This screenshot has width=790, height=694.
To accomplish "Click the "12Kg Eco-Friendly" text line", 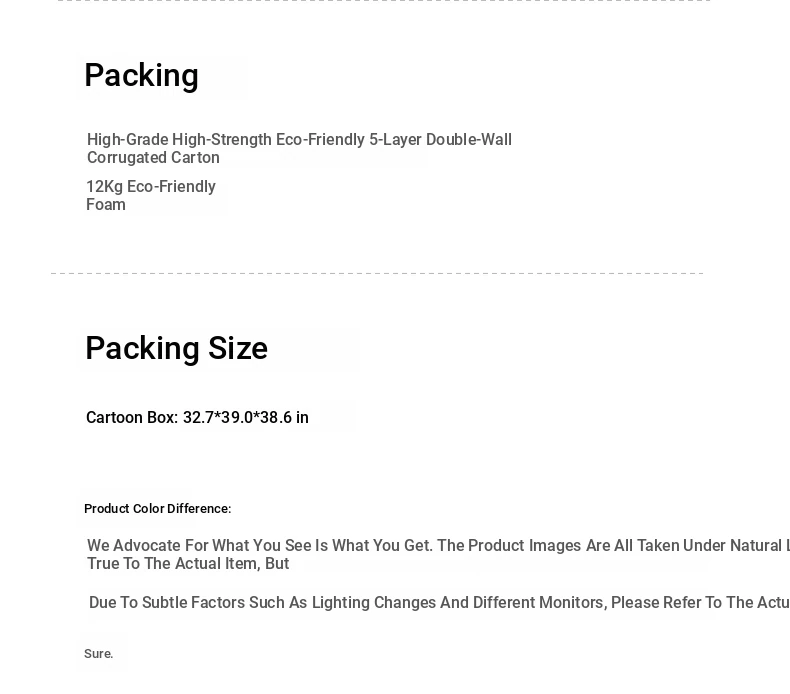I will pos(151,187).
